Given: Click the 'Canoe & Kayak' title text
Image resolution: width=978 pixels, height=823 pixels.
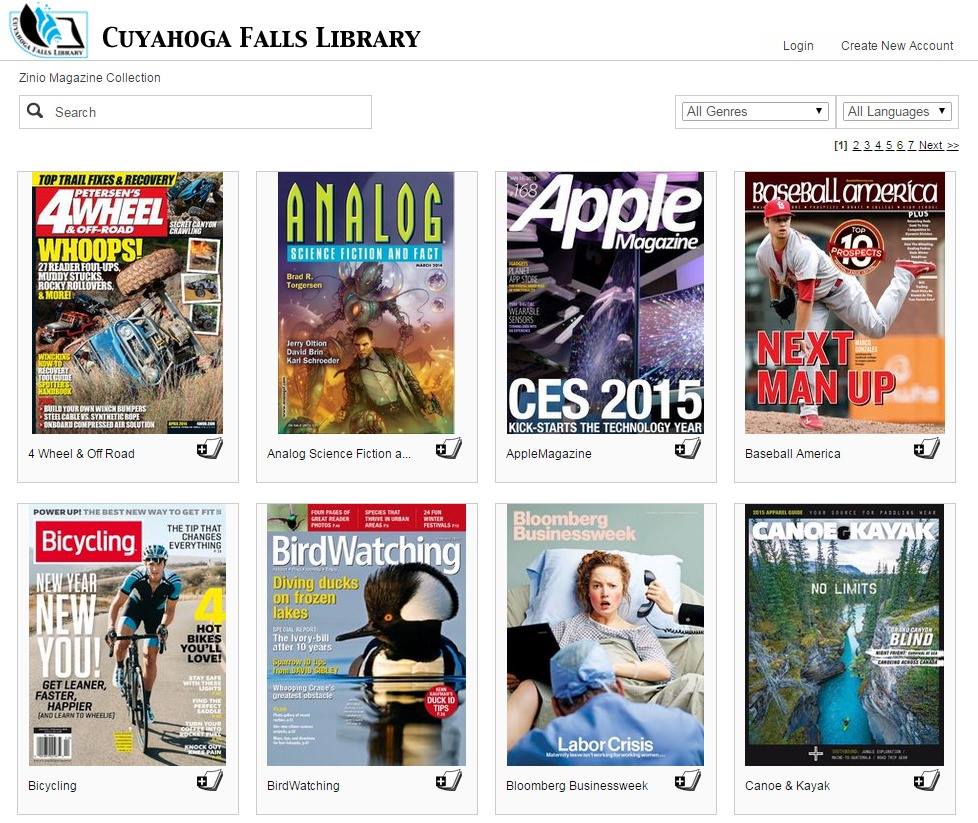Looking at the screenshot, I should [787, 786].
